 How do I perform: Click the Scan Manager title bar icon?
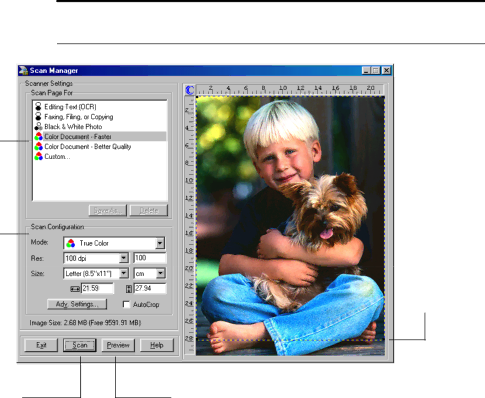pos(23,70)
